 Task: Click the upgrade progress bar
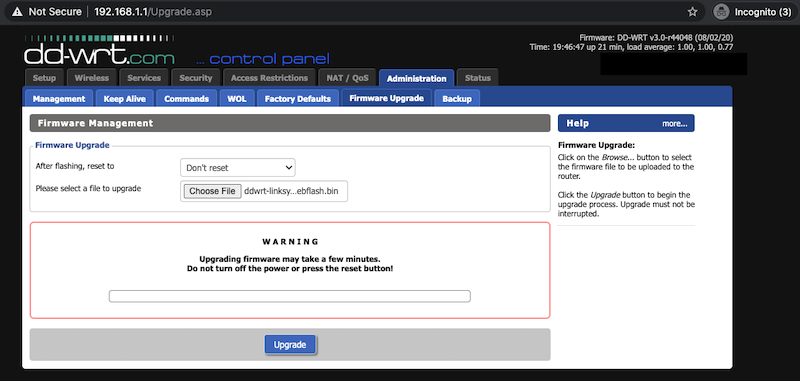(x=290, y=296)
